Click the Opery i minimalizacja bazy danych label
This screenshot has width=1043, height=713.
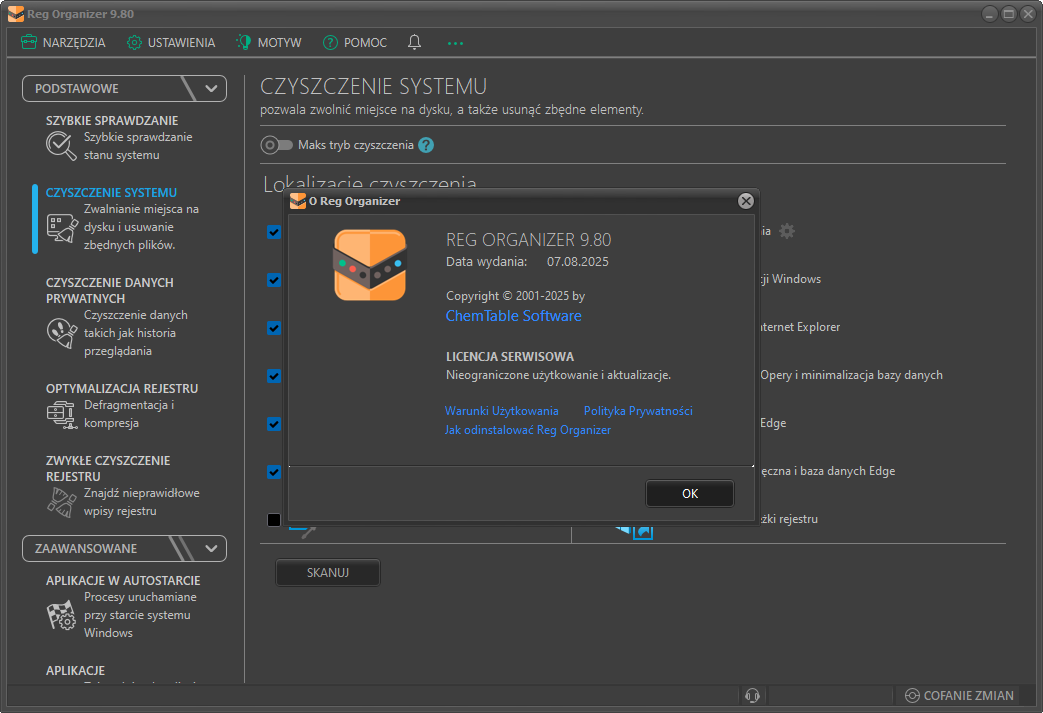coord(851,374)
